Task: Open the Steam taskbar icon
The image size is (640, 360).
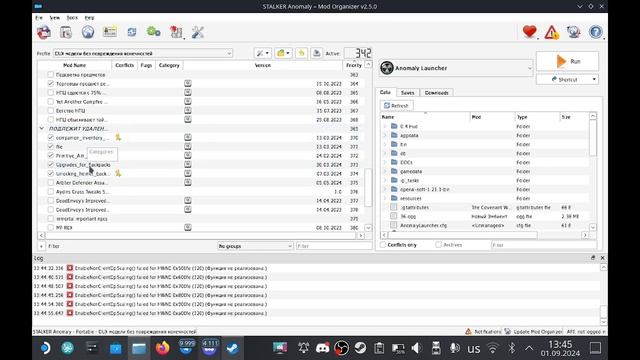Action: point(233,348)
